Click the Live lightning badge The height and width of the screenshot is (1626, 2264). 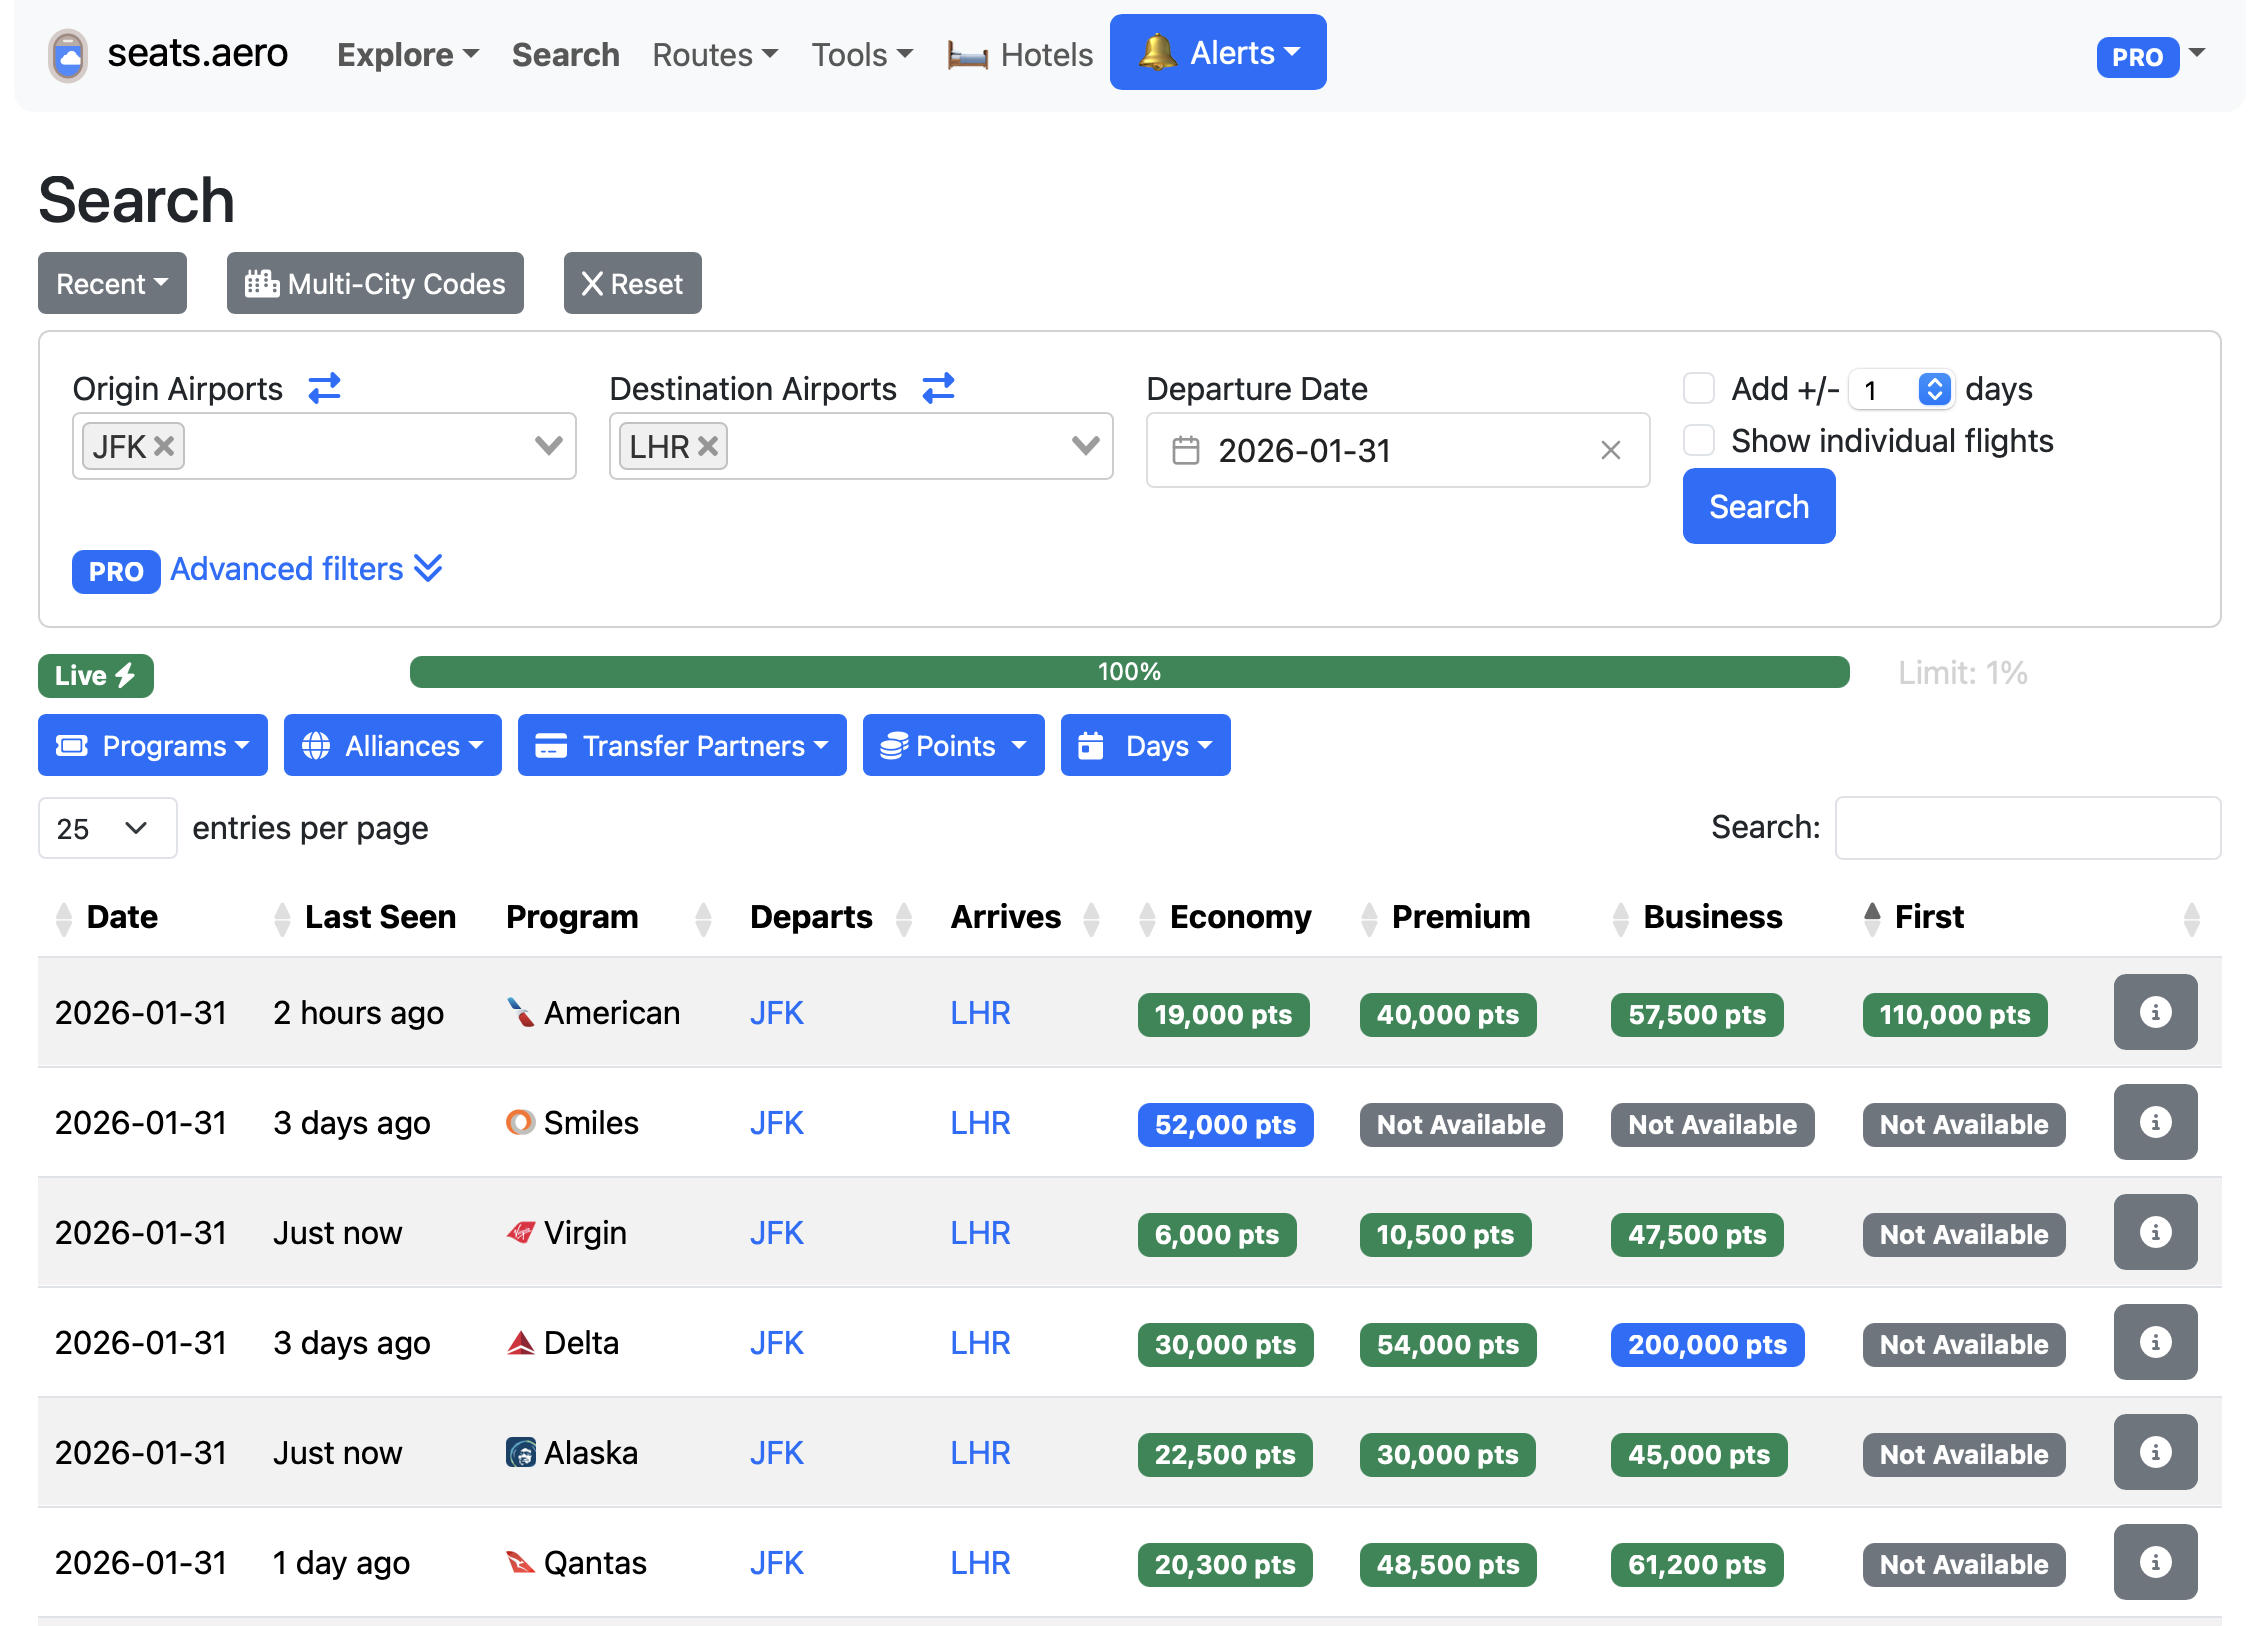96,676
